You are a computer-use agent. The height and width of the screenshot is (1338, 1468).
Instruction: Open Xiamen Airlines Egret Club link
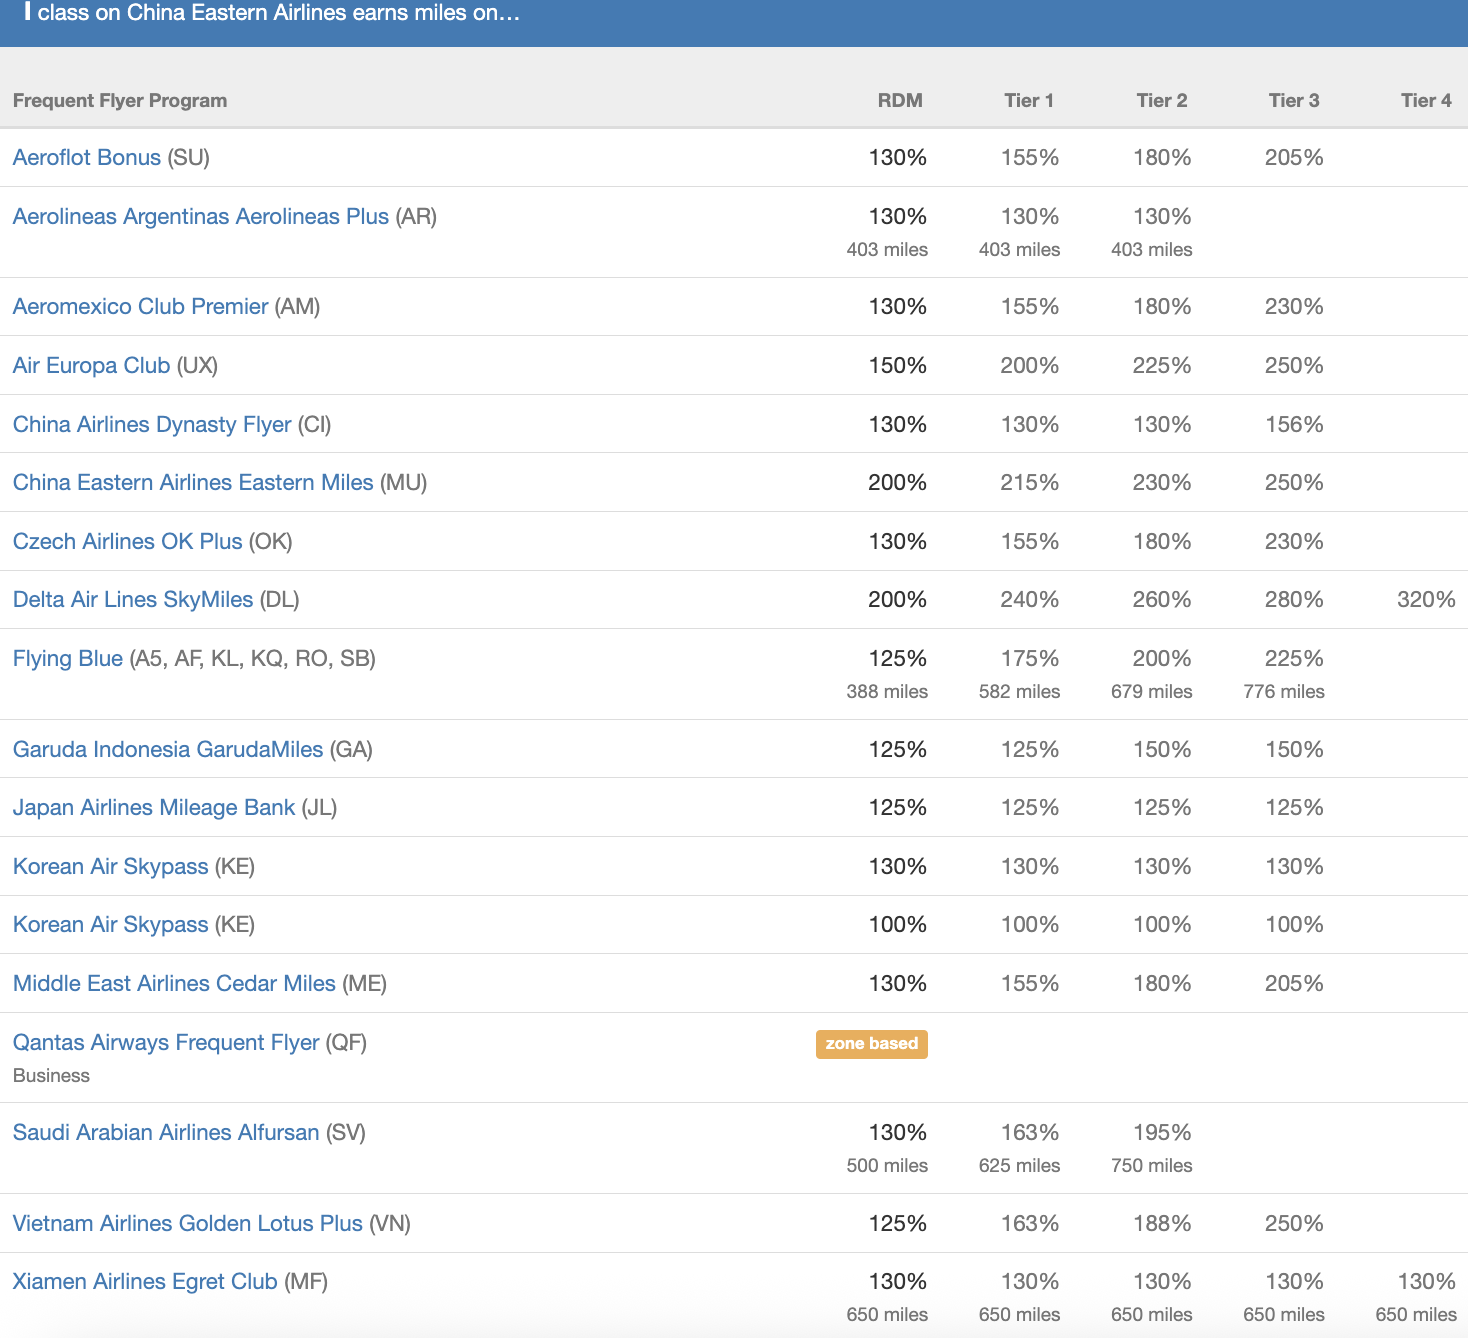(145, 1282)
